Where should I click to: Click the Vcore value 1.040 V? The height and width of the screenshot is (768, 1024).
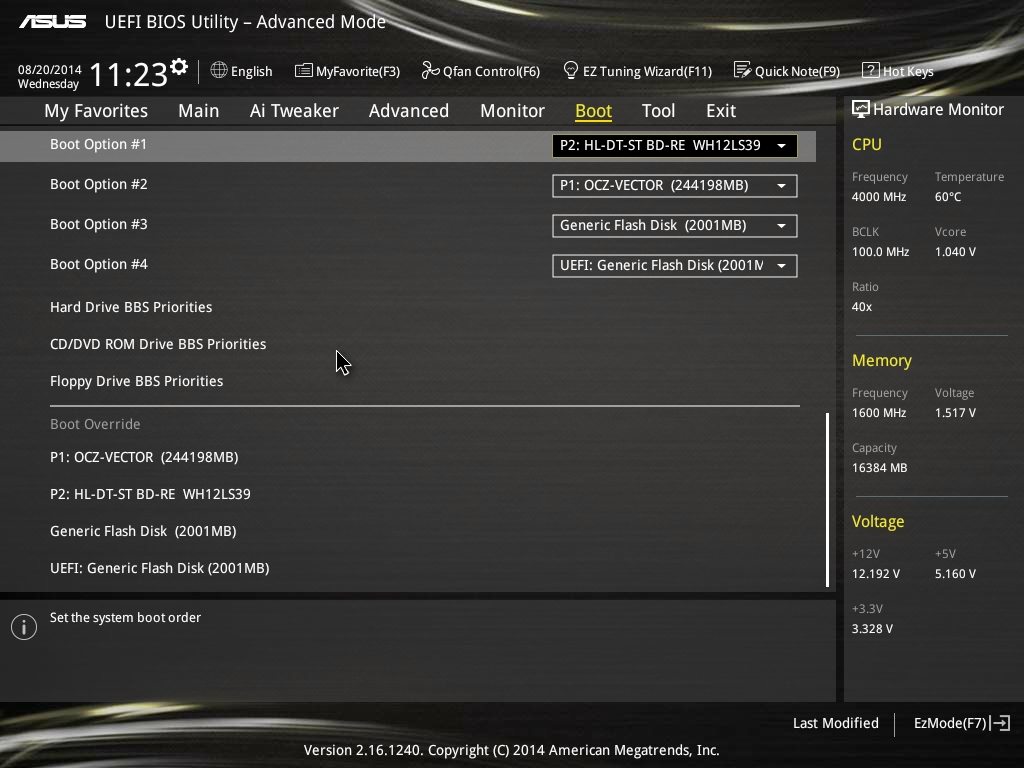click(x=955, y=251)
